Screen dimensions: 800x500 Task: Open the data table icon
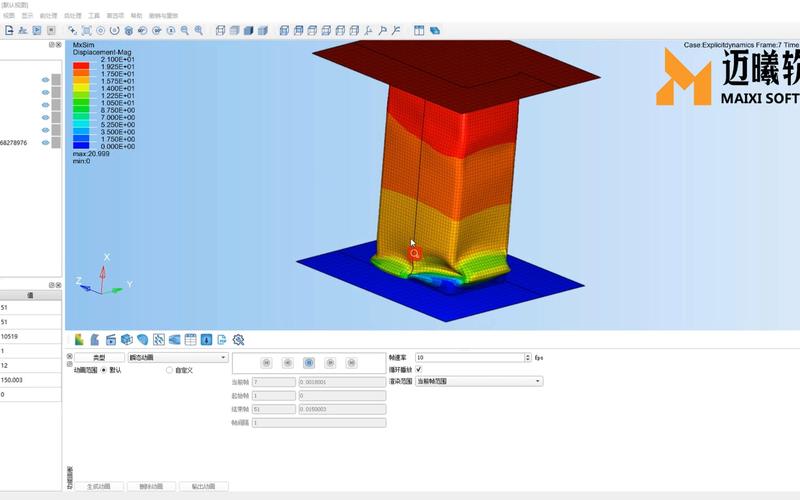(190, 339)
